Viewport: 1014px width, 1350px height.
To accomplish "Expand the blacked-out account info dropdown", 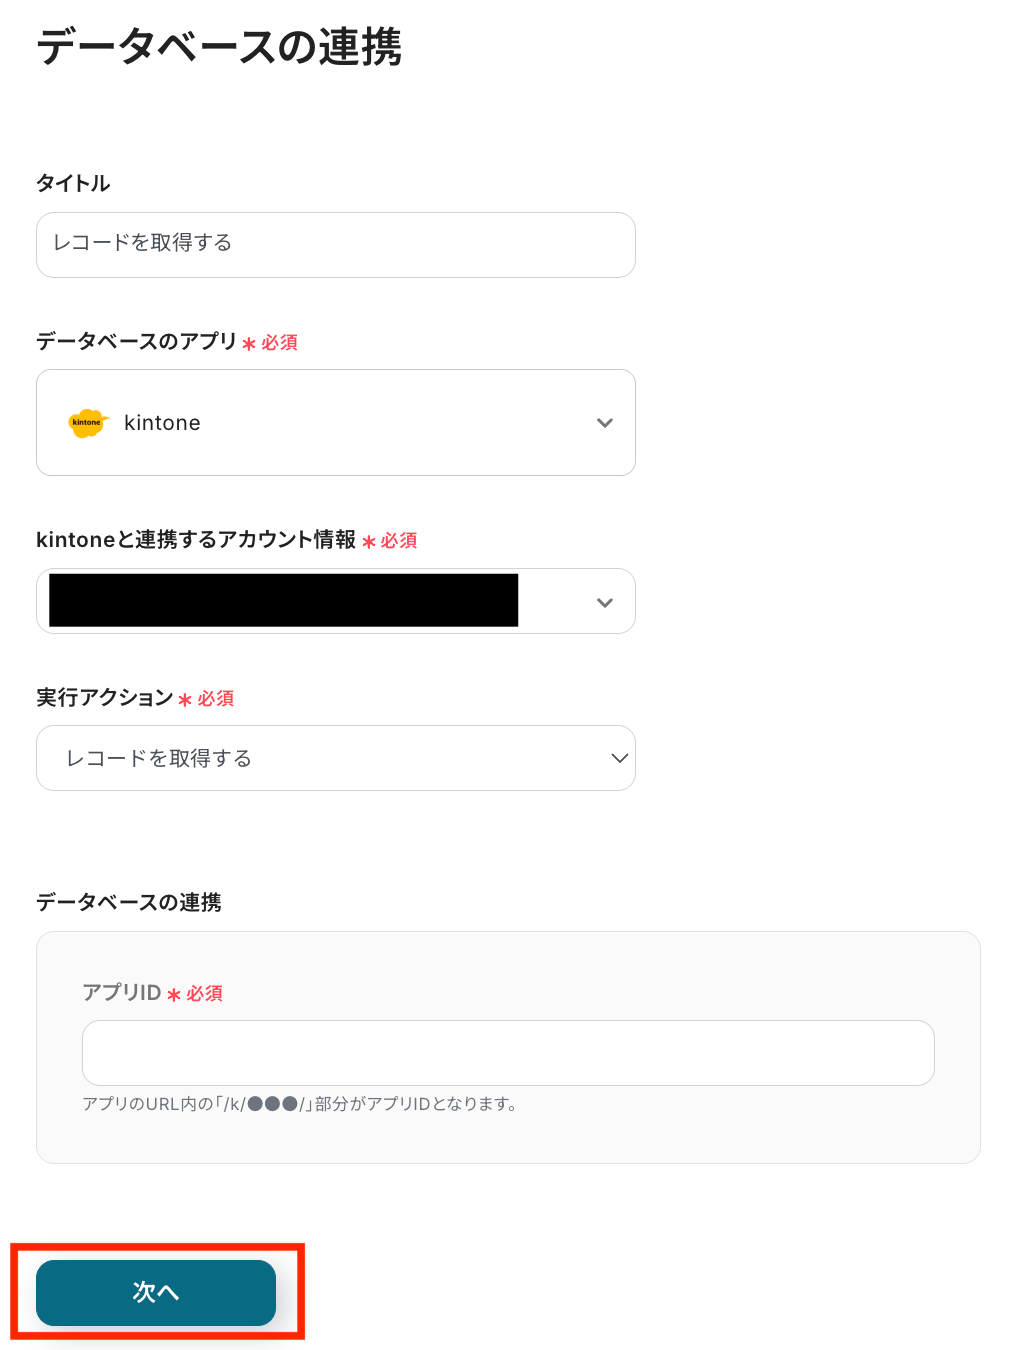I will coord(336,601).
